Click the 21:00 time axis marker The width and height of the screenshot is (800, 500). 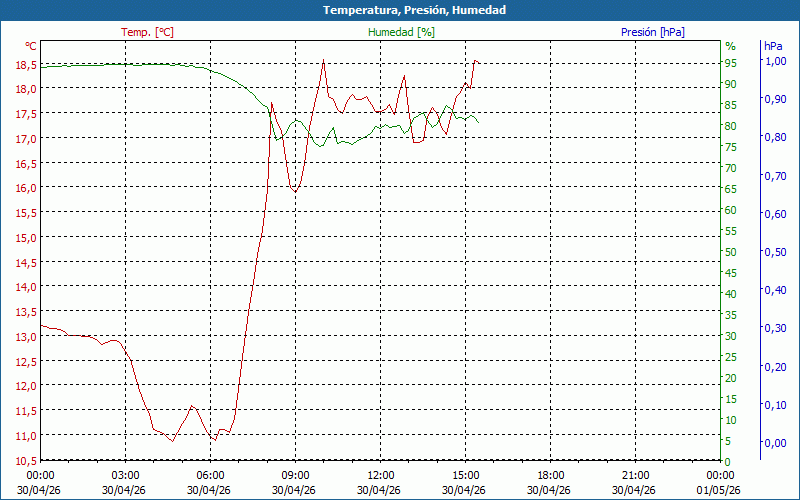coord(635,475)
